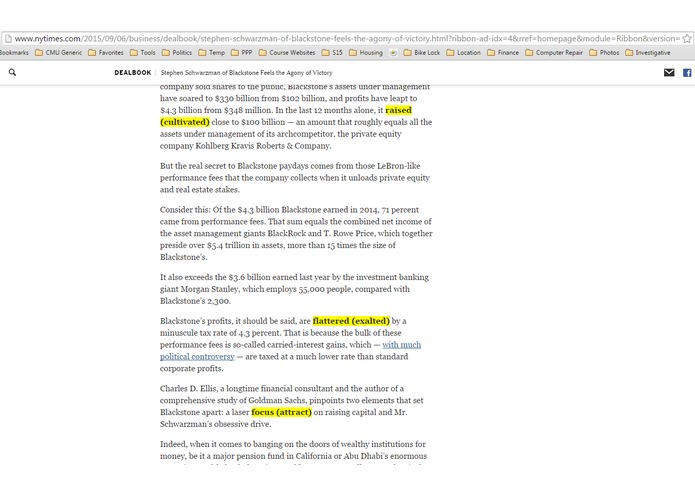
Task: Click 'Goldman Sachs' in the article
Action: 277,401
